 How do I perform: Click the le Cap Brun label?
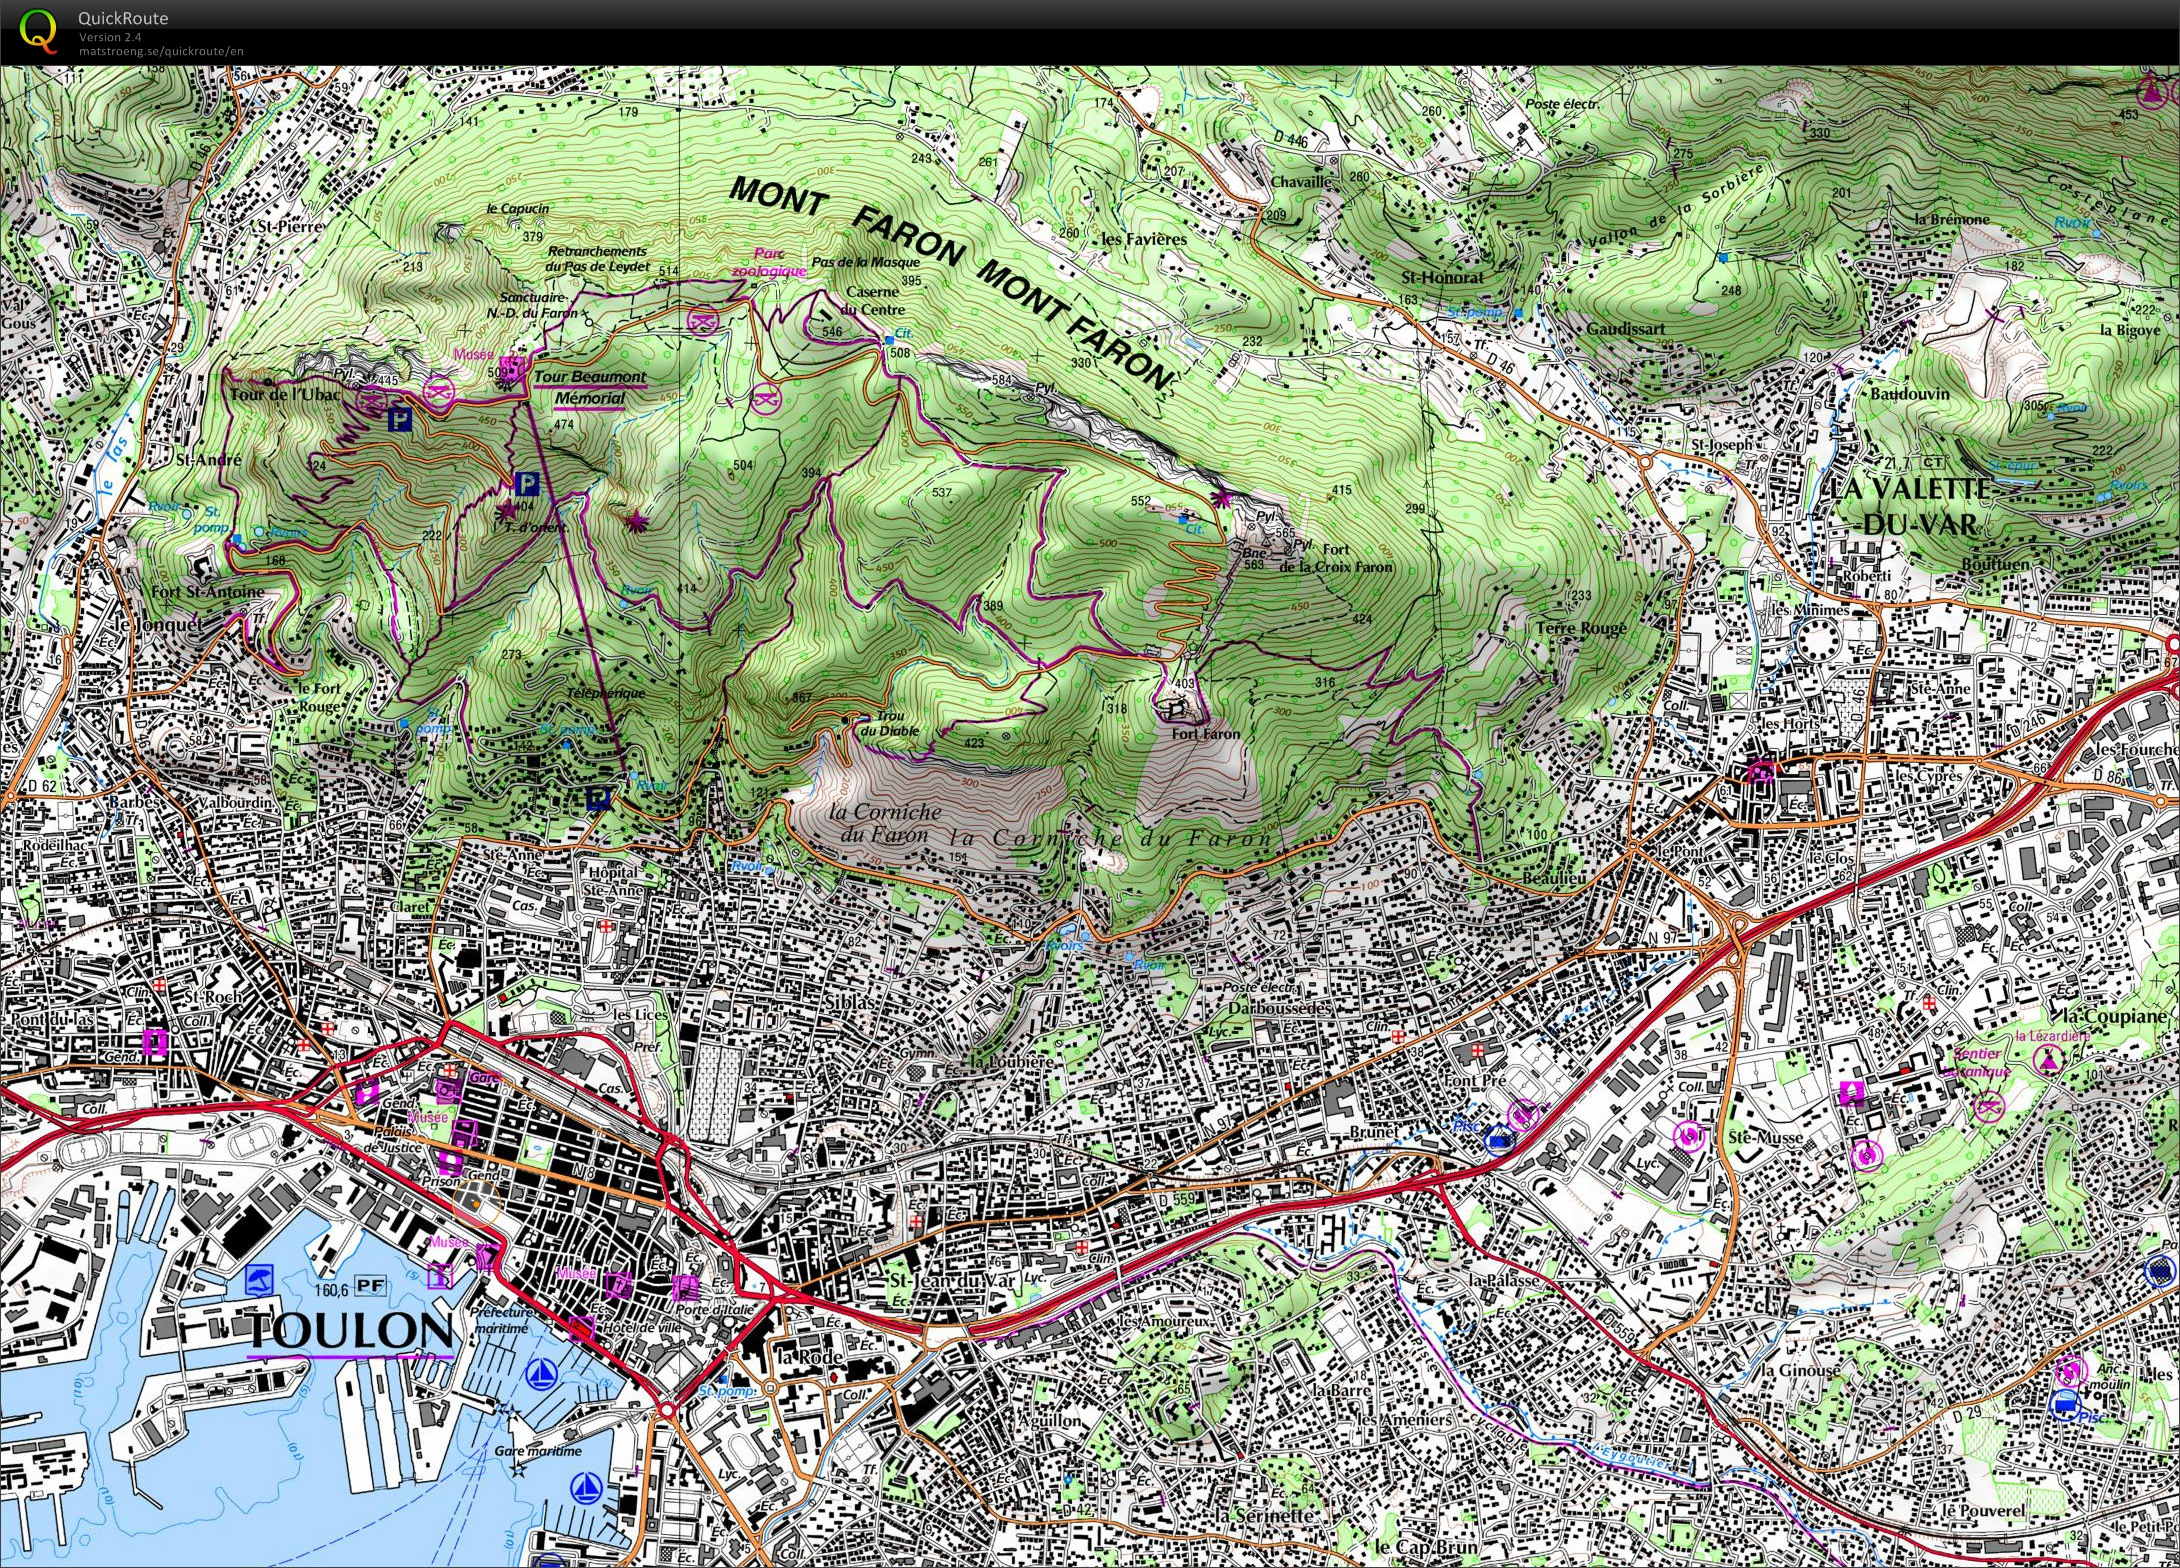tap(1425, 1547)
